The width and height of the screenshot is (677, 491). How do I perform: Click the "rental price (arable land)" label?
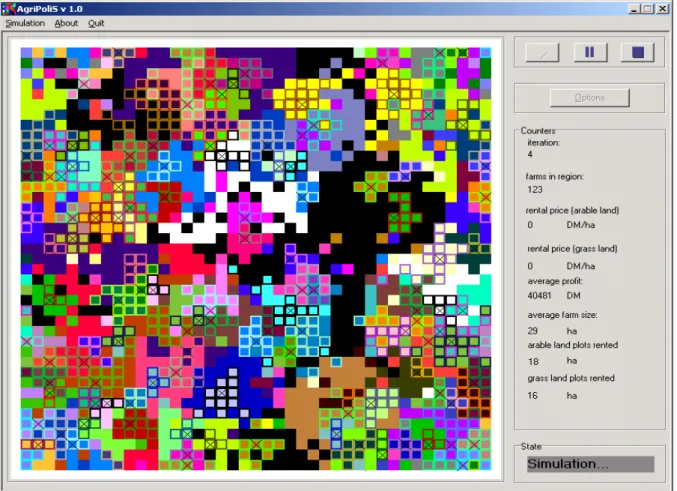pos(573,211)
